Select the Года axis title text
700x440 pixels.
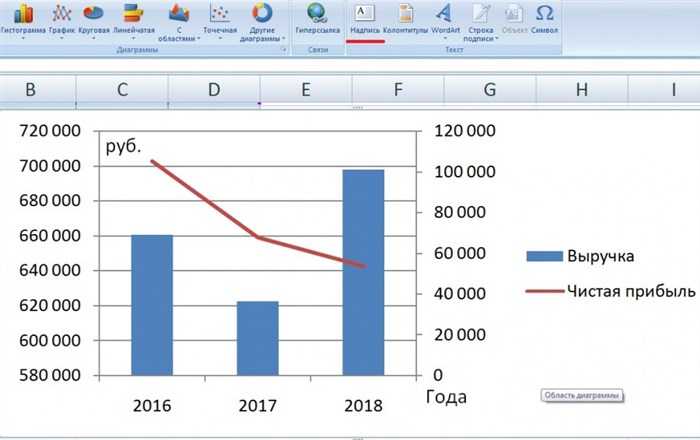point(446,397)
